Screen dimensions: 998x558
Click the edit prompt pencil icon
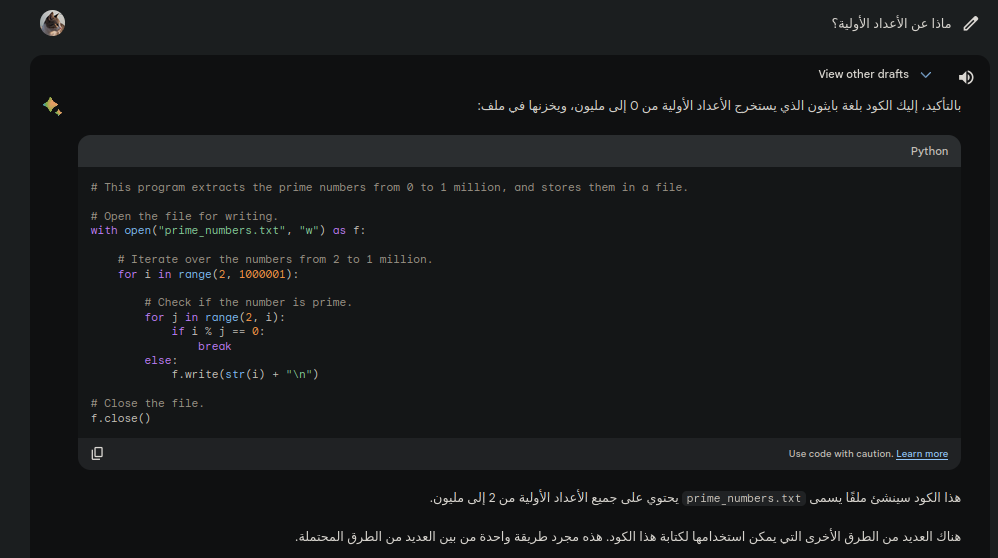pos(970,23)
